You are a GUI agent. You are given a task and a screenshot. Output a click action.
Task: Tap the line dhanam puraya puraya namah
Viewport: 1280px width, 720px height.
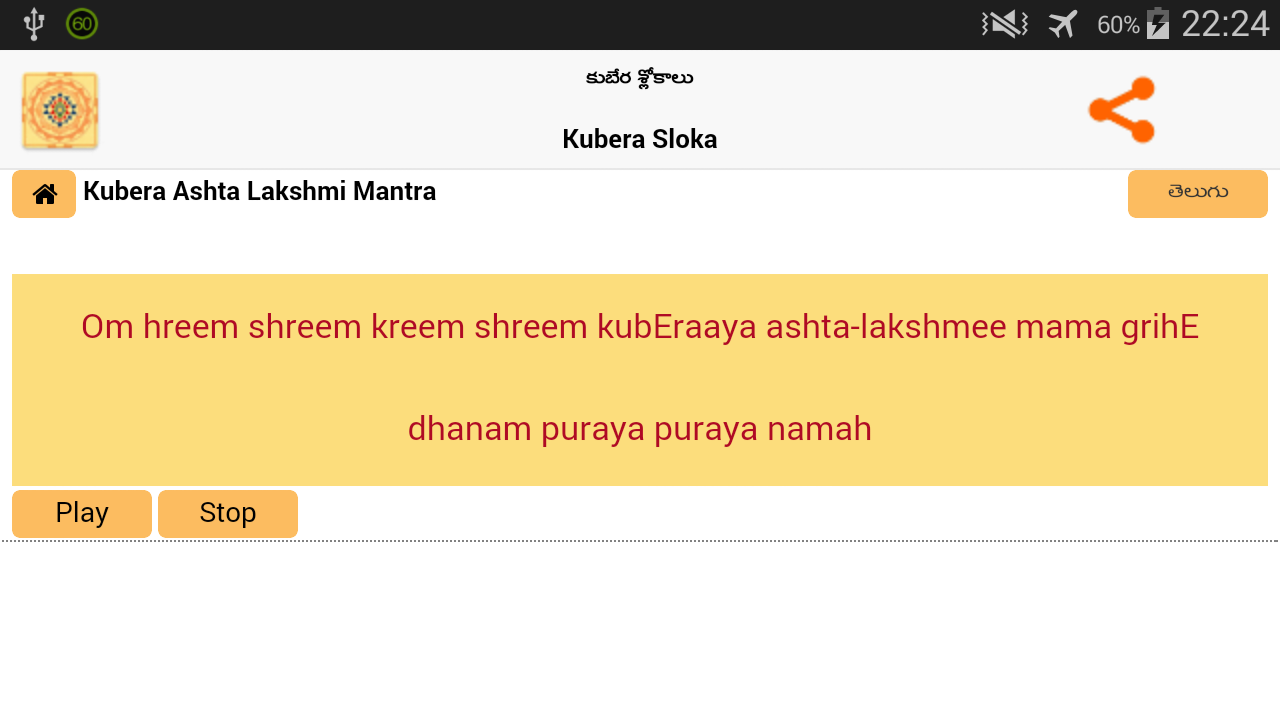639,429
